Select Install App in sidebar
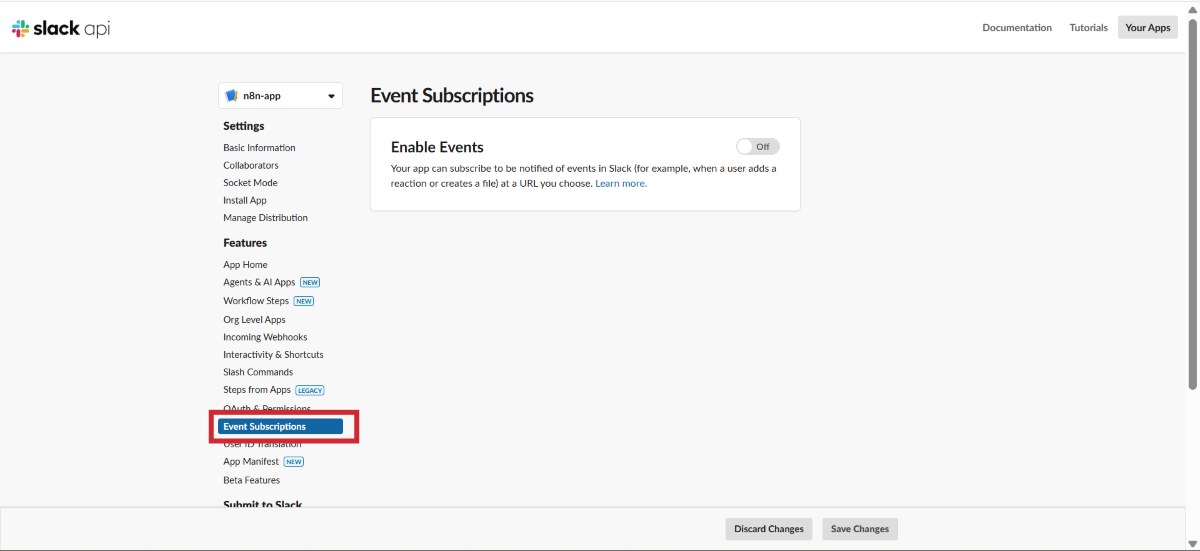The image size is (1200, 551). (245, 200)
